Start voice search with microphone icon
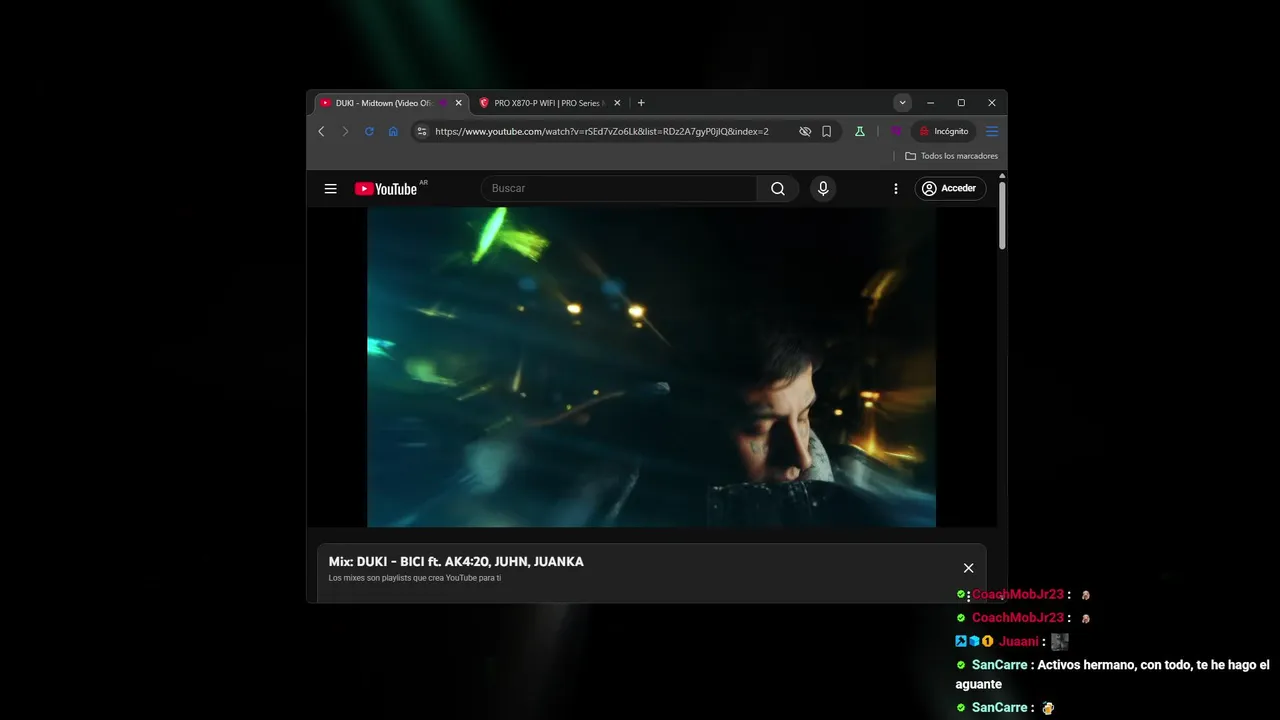Viewport: 1280px width, 720px height. tap(823, 188)
